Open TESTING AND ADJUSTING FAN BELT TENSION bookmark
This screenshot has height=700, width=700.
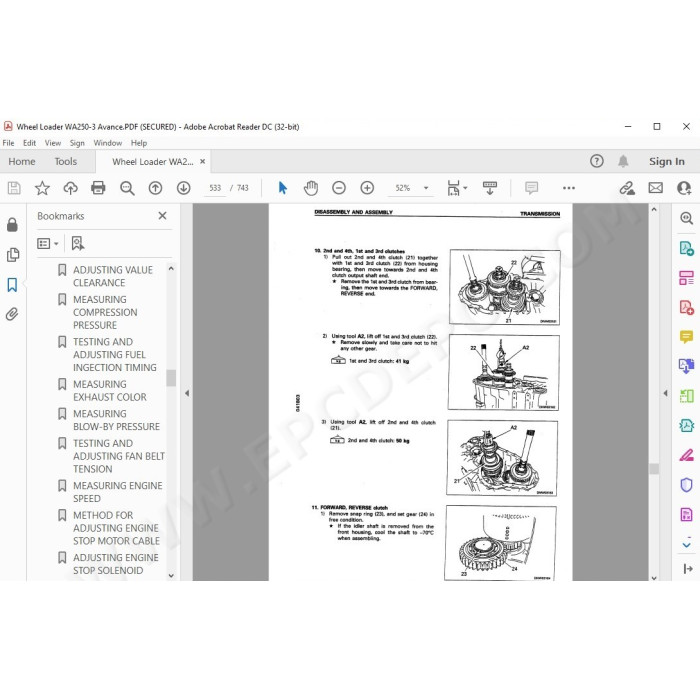(119, 456)
